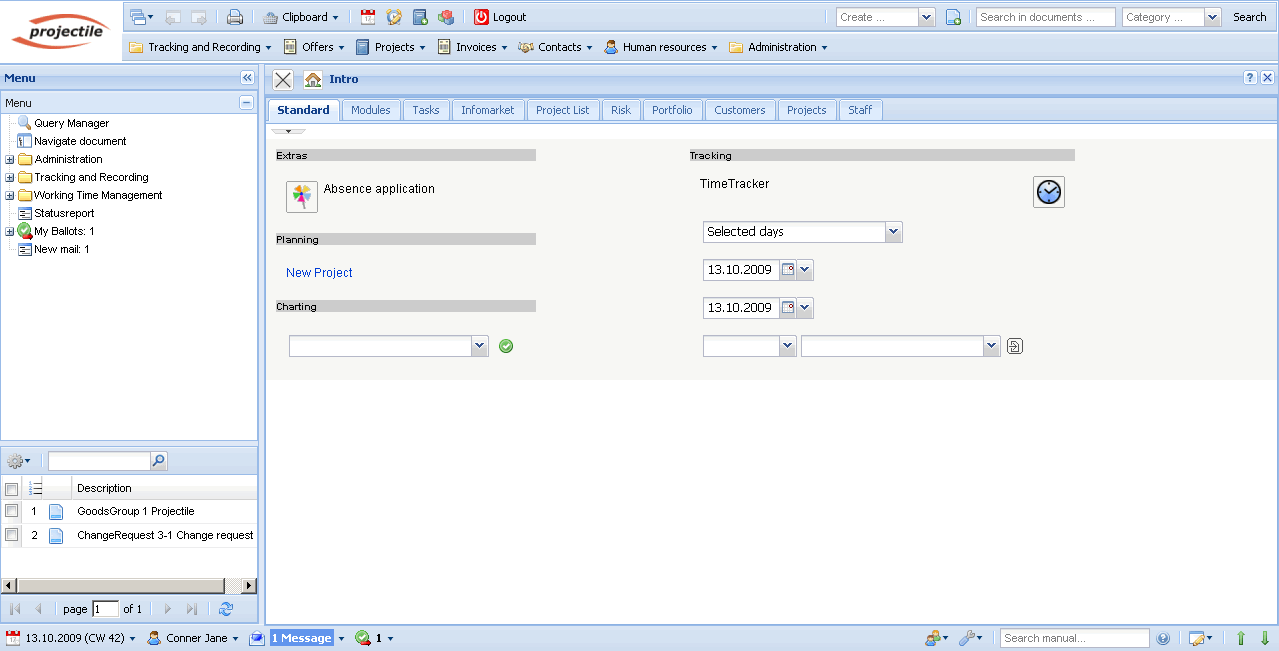Viewport: 1279px width, 651px height.
Task: Open the Category dropdown in top bar
Action: (1212, 17)
